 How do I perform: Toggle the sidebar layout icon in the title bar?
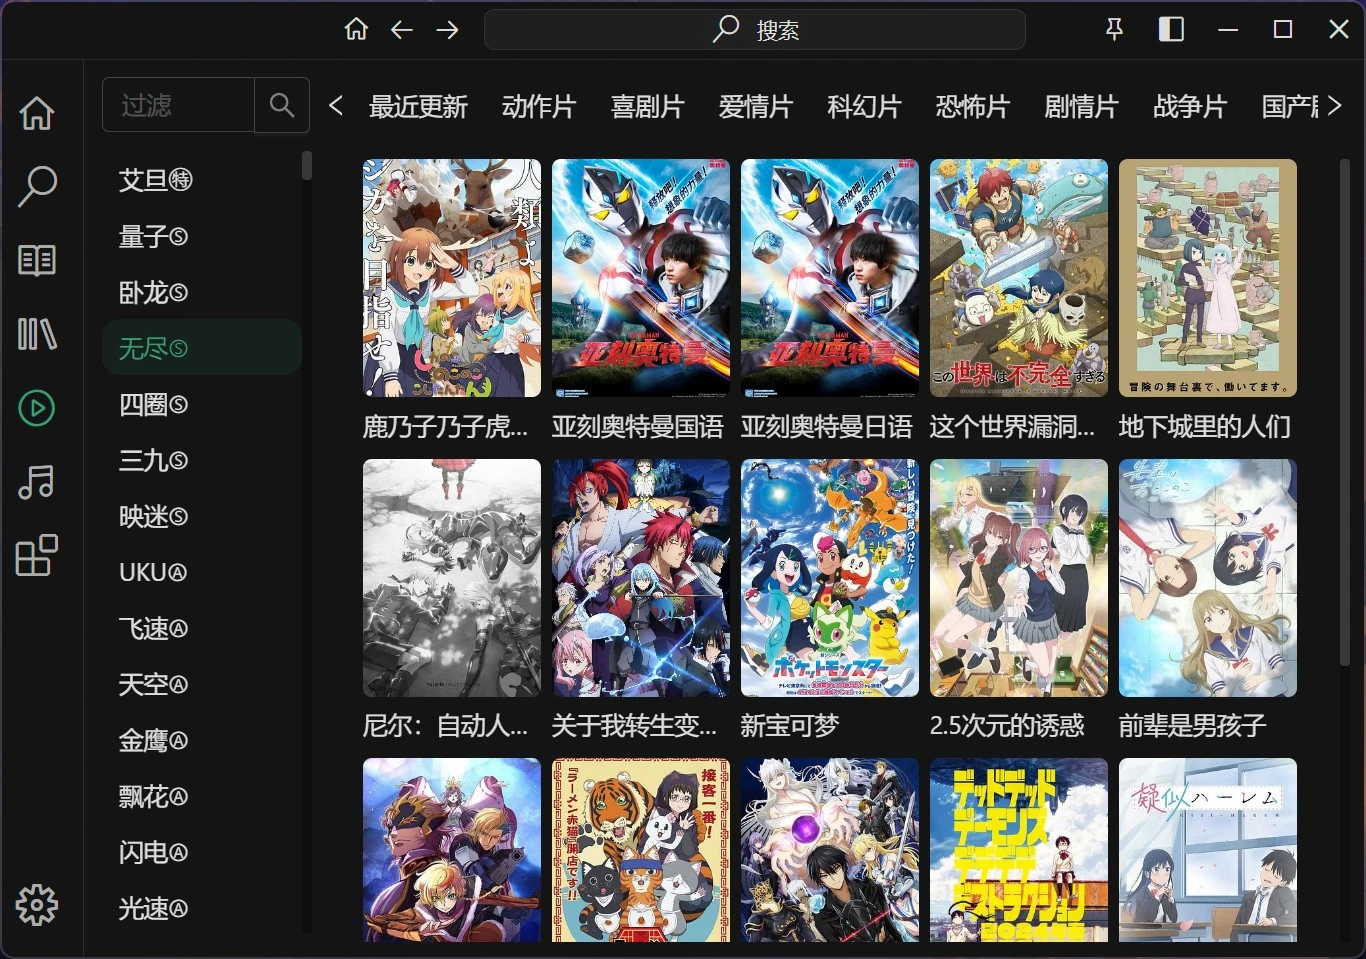tap(1171, 30)
